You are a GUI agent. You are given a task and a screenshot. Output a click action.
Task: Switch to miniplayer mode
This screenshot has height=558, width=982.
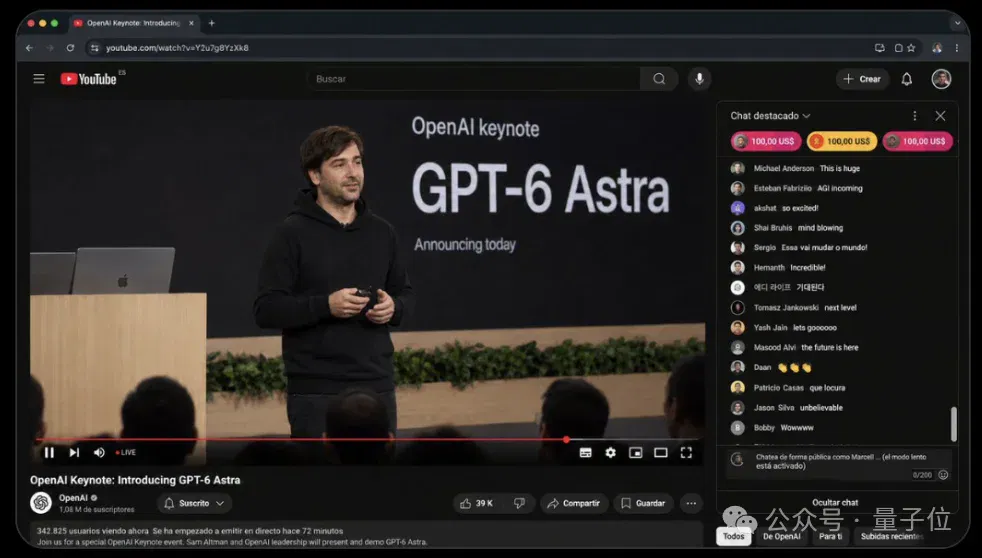[636, 453]
